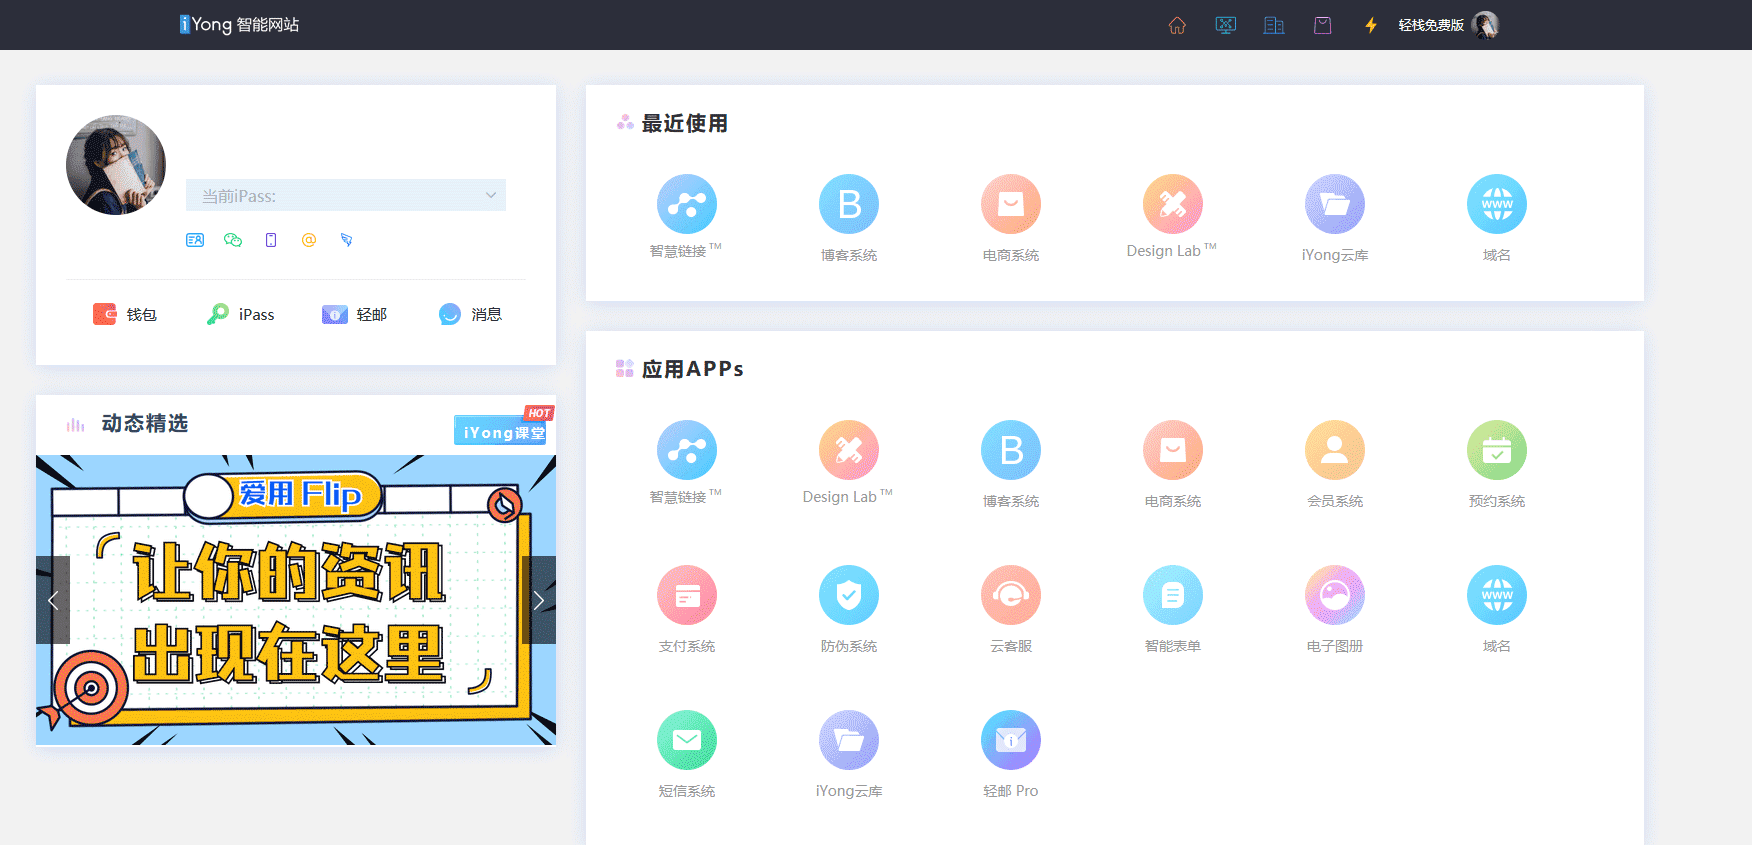Viewport: 1752px width, 845px height.
Task: Show previous banner in the 动态精选 carousel
Action: 53,600
